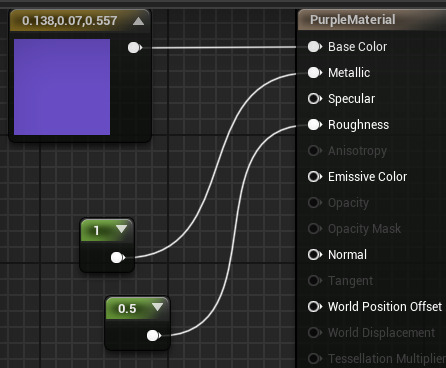Click the output pin of constant node 1
This screenshot has width=446, height=368.
(118, 257)
